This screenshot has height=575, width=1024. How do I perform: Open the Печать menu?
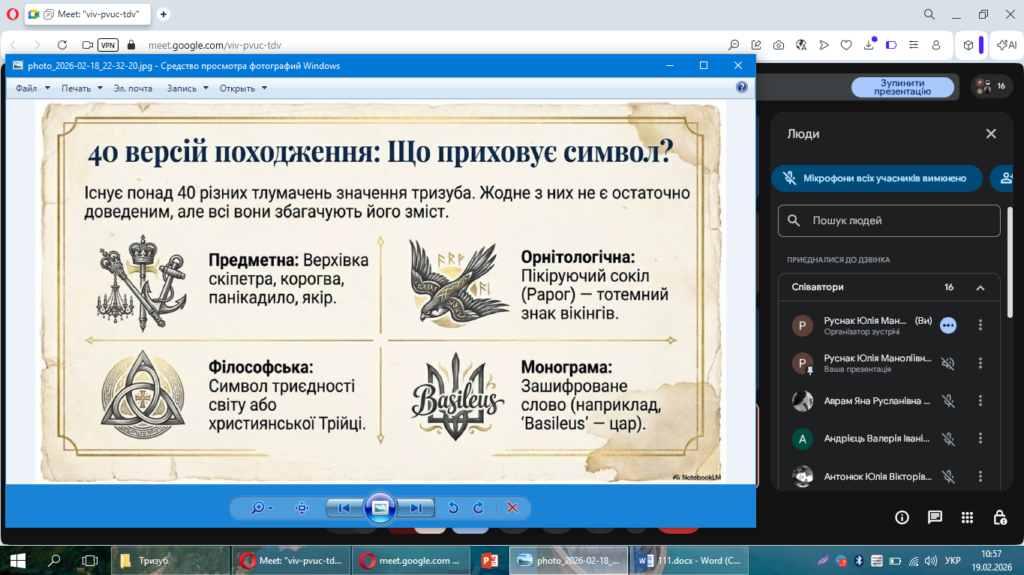(79, 88)
